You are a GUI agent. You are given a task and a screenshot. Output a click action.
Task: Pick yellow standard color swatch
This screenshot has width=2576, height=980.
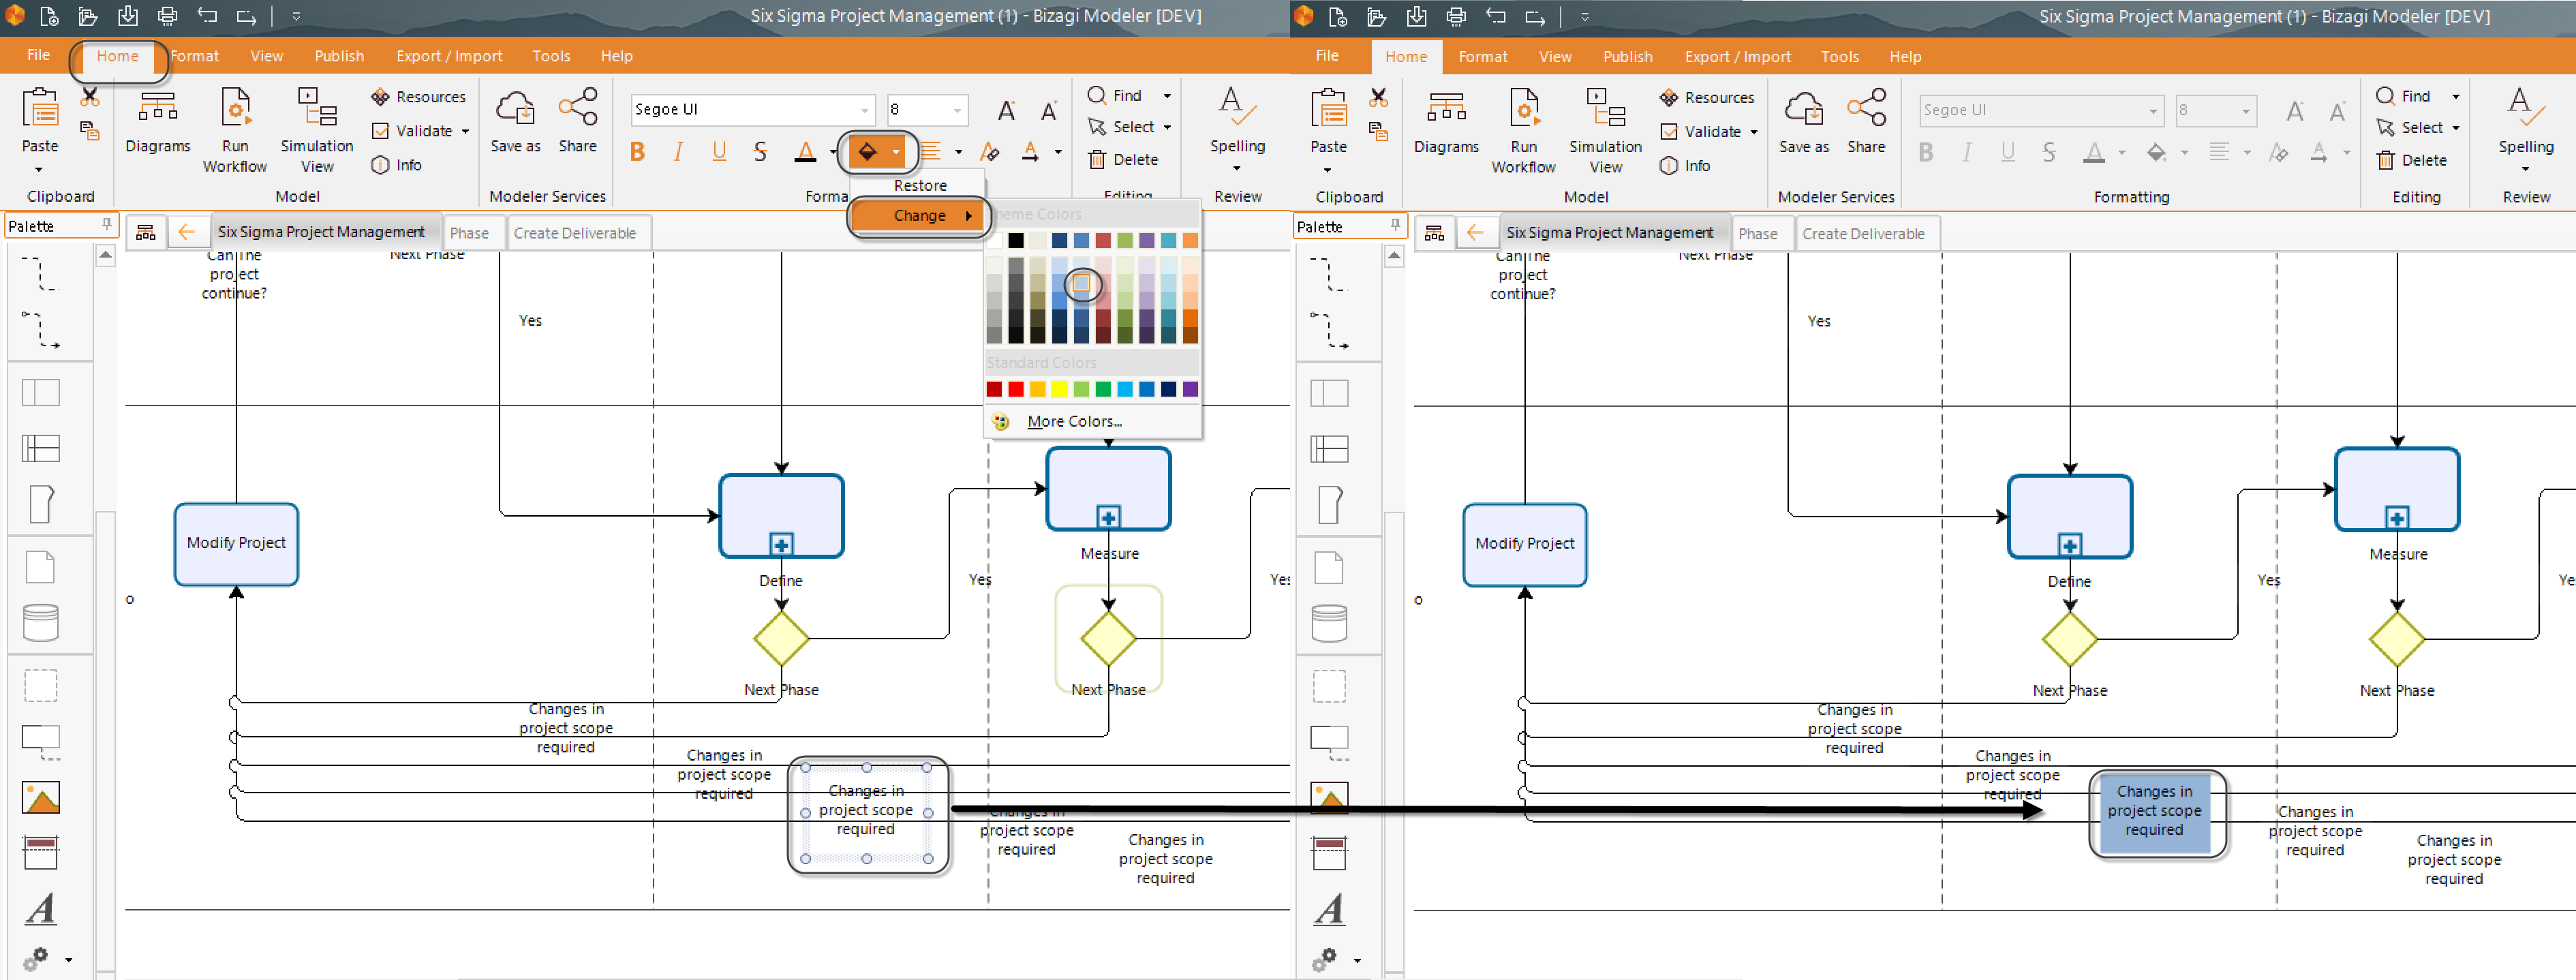(x=1059, y=389)
